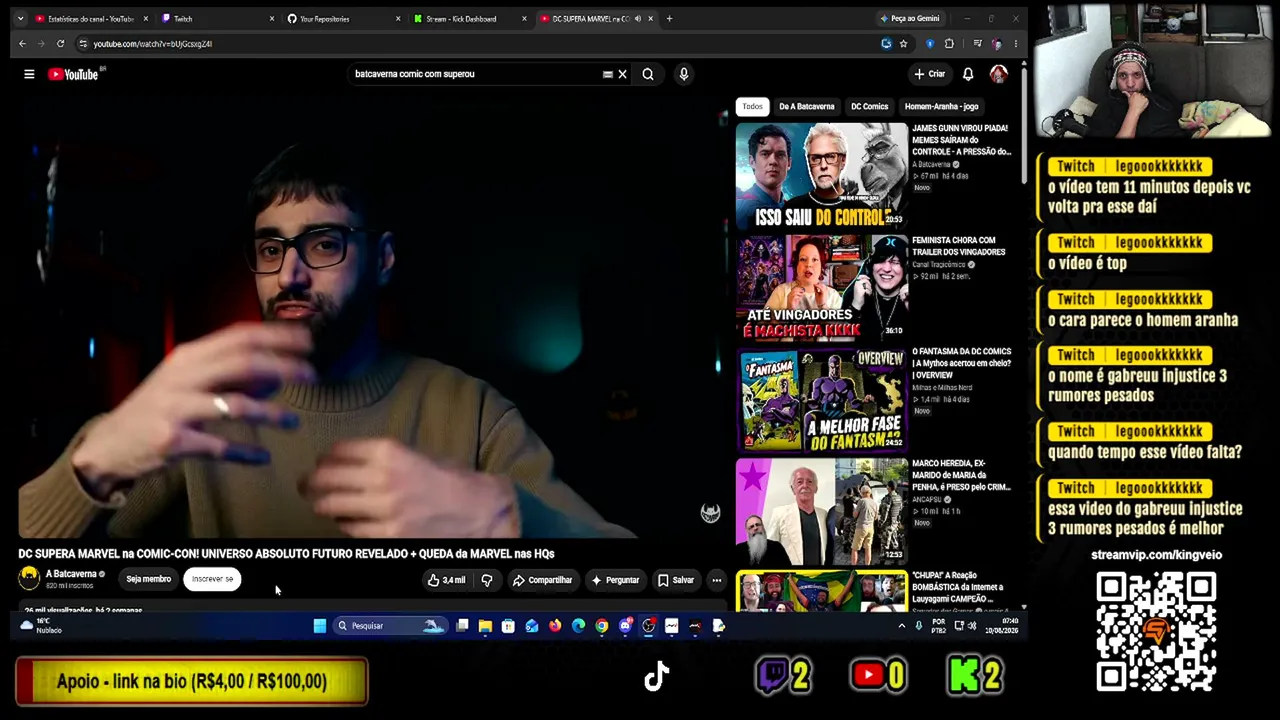Open the A Batcaverna channel name link

pyautogui.click(x=71, y=574)
